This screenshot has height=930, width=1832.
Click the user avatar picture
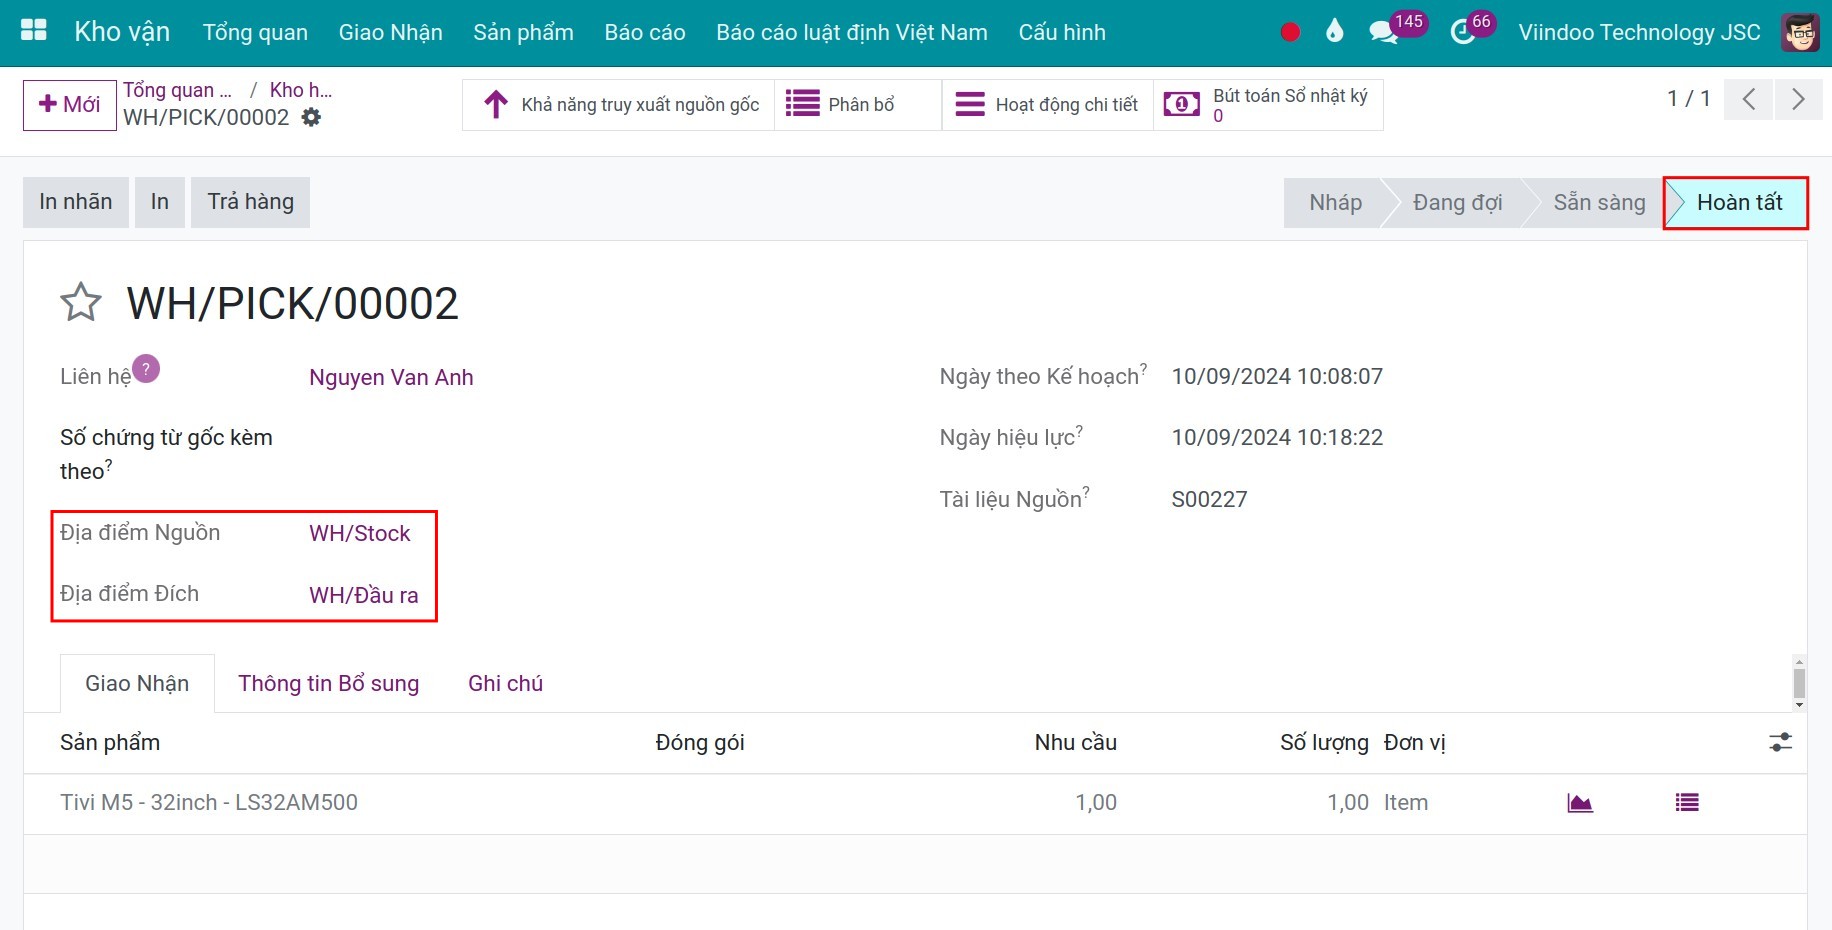pos(1800,32)
